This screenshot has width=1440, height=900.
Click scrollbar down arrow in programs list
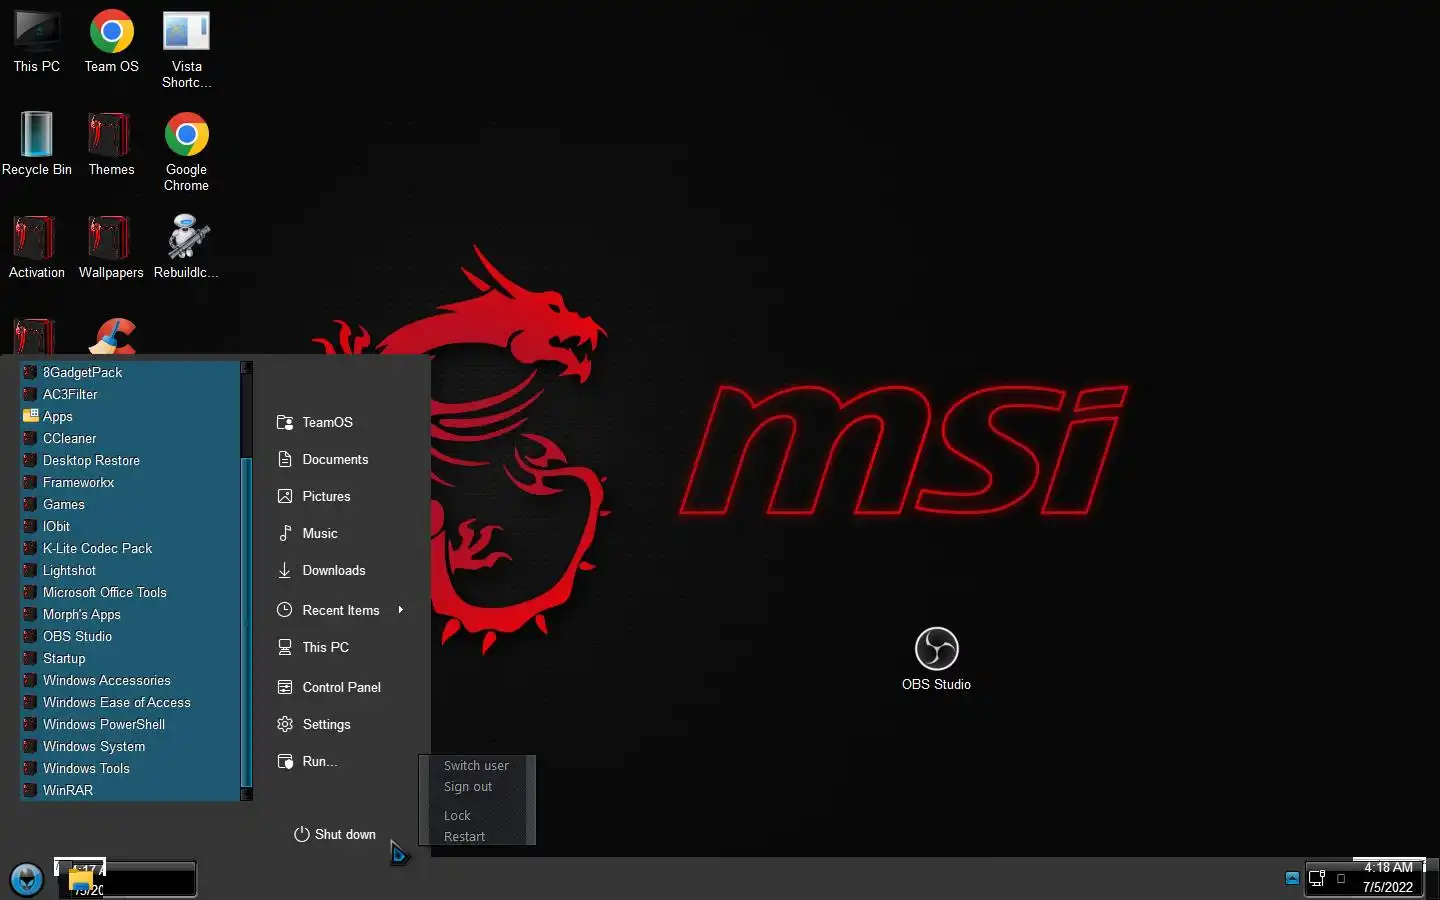pos(246,794)
